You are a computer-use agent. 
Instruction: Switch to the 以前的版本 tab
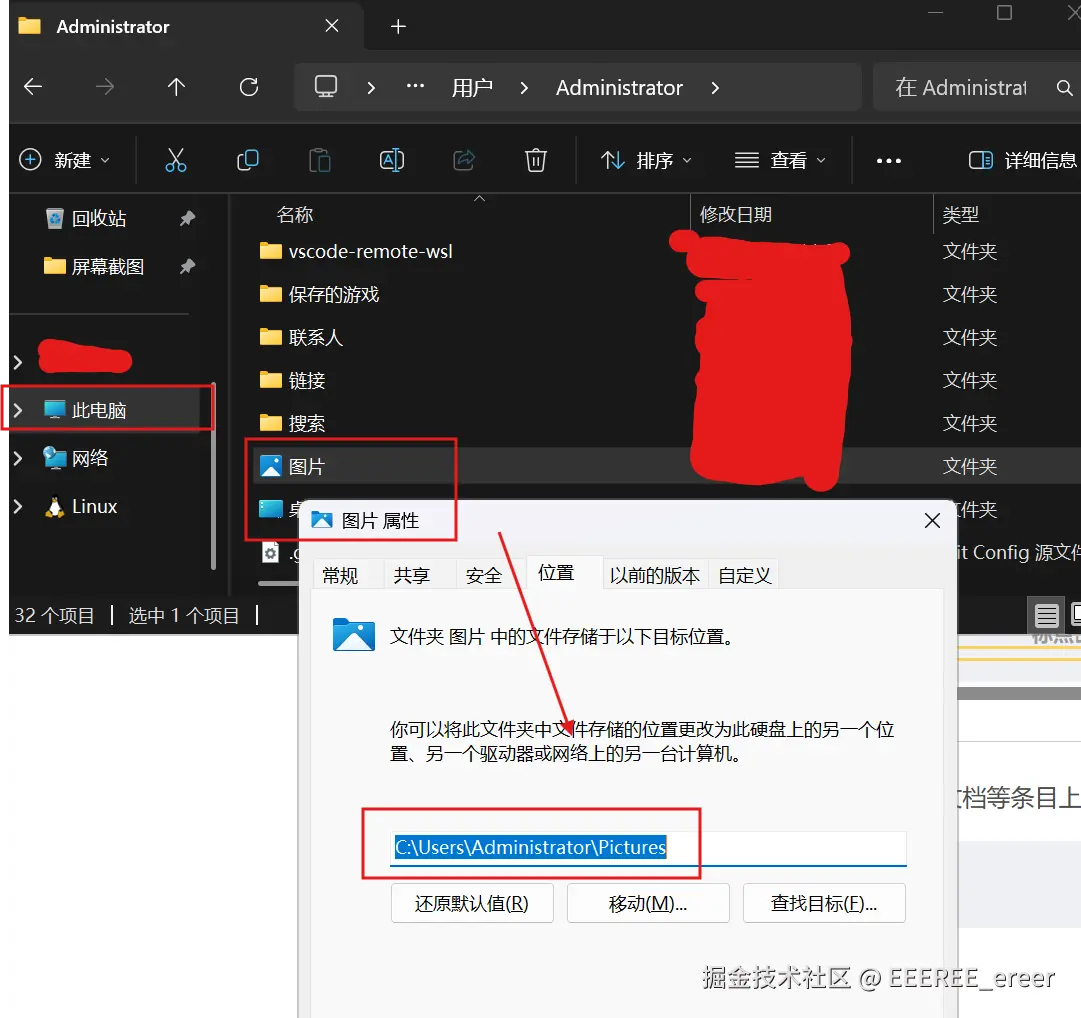point(654,575)
